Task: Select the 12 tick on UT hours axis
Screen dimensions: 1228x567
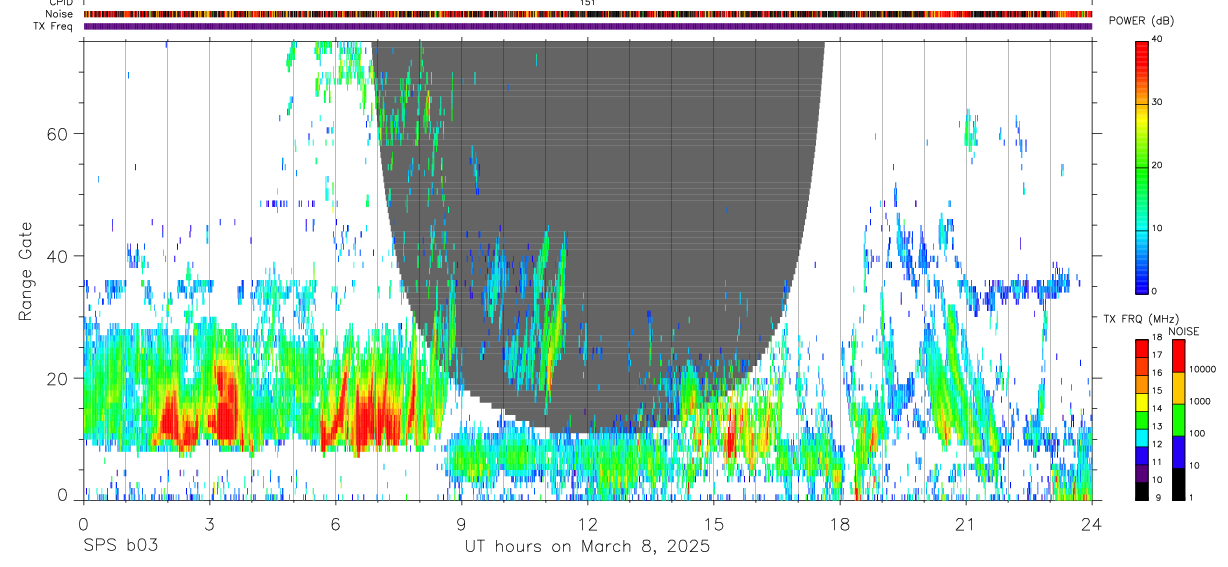Action: click(x=587, y=524)
